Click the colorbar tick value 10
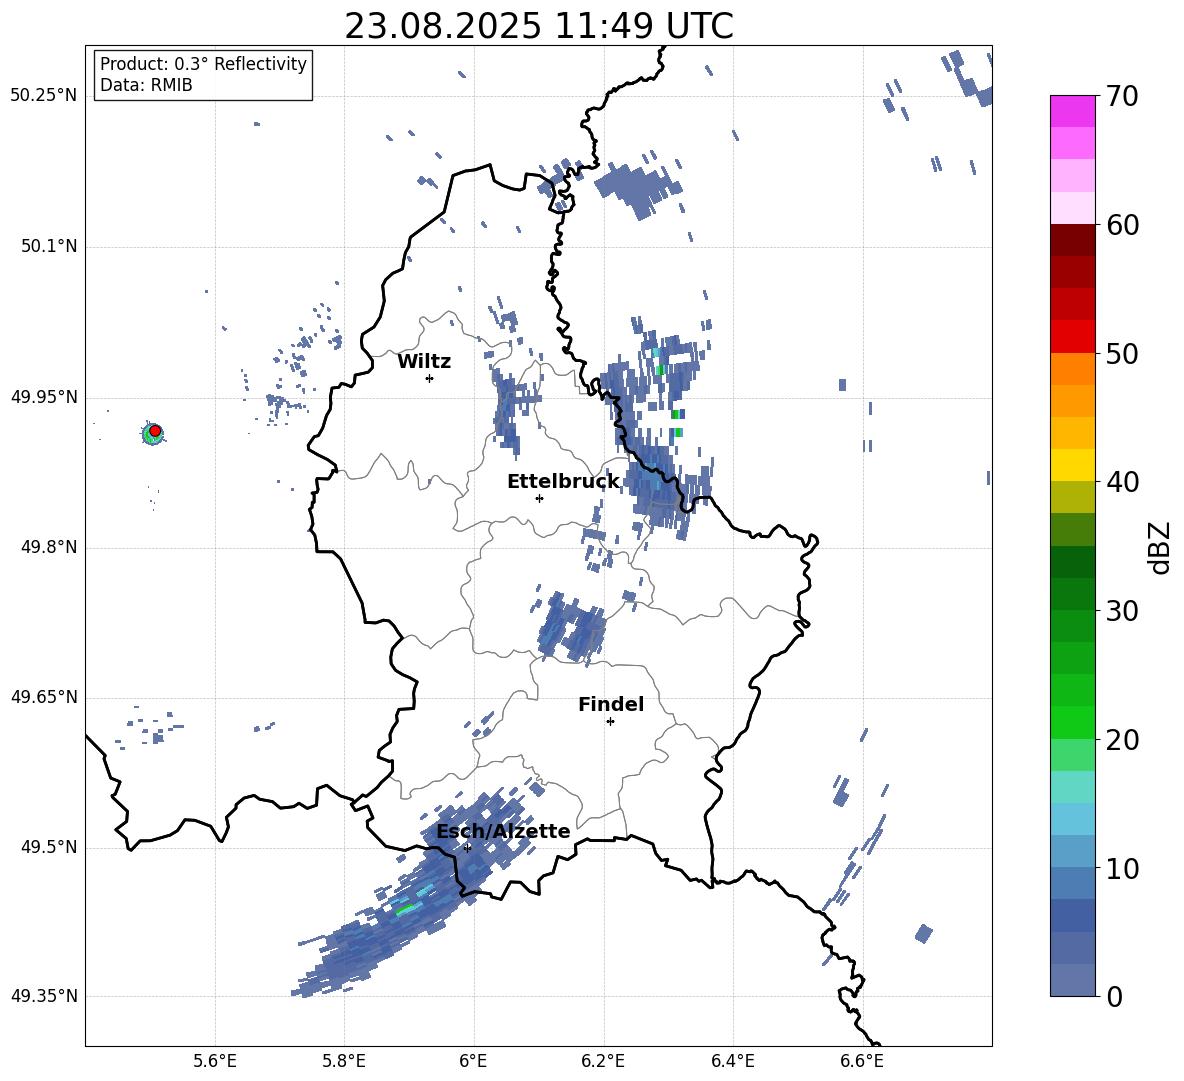 [x=1122, y=868]
